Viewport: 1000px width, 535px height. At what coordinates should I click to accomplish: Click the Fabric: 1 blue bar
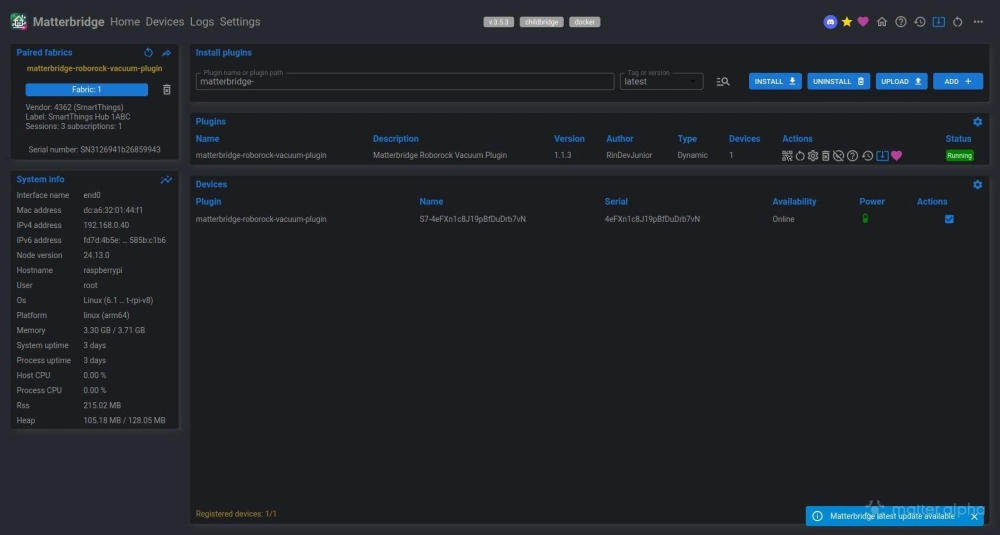pos(86,90)
